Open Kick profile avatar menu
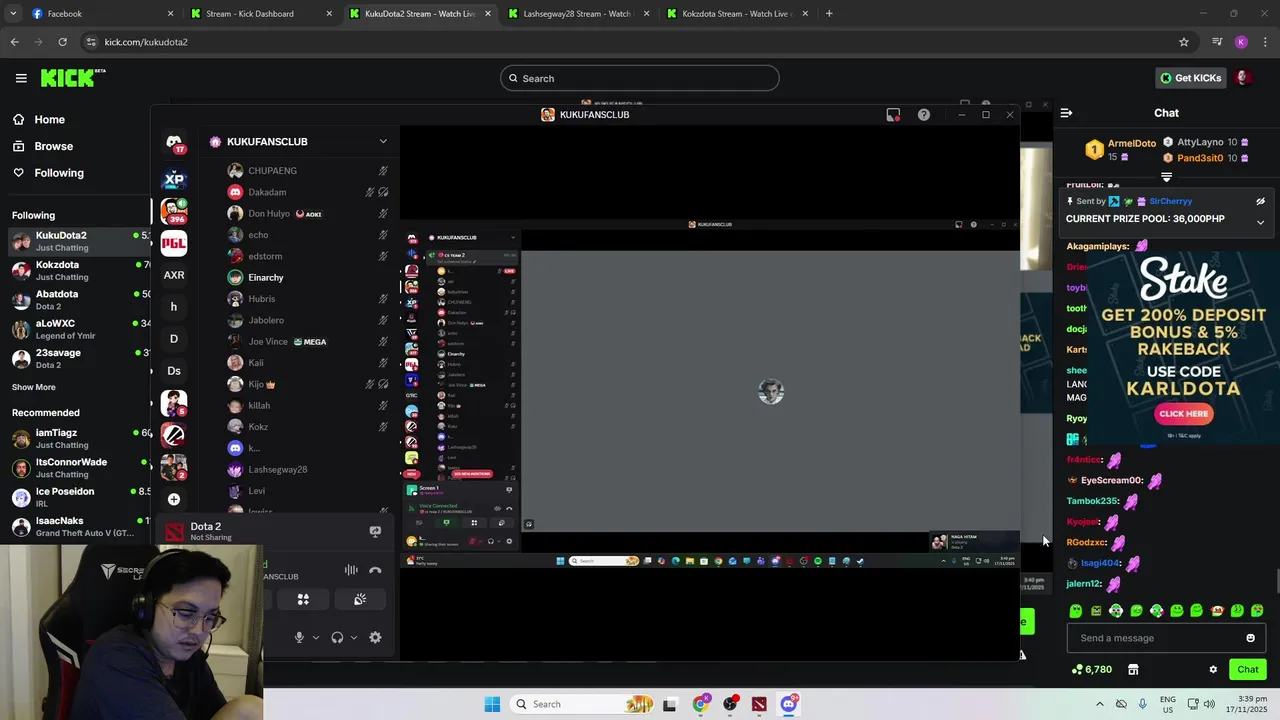 1244,78
